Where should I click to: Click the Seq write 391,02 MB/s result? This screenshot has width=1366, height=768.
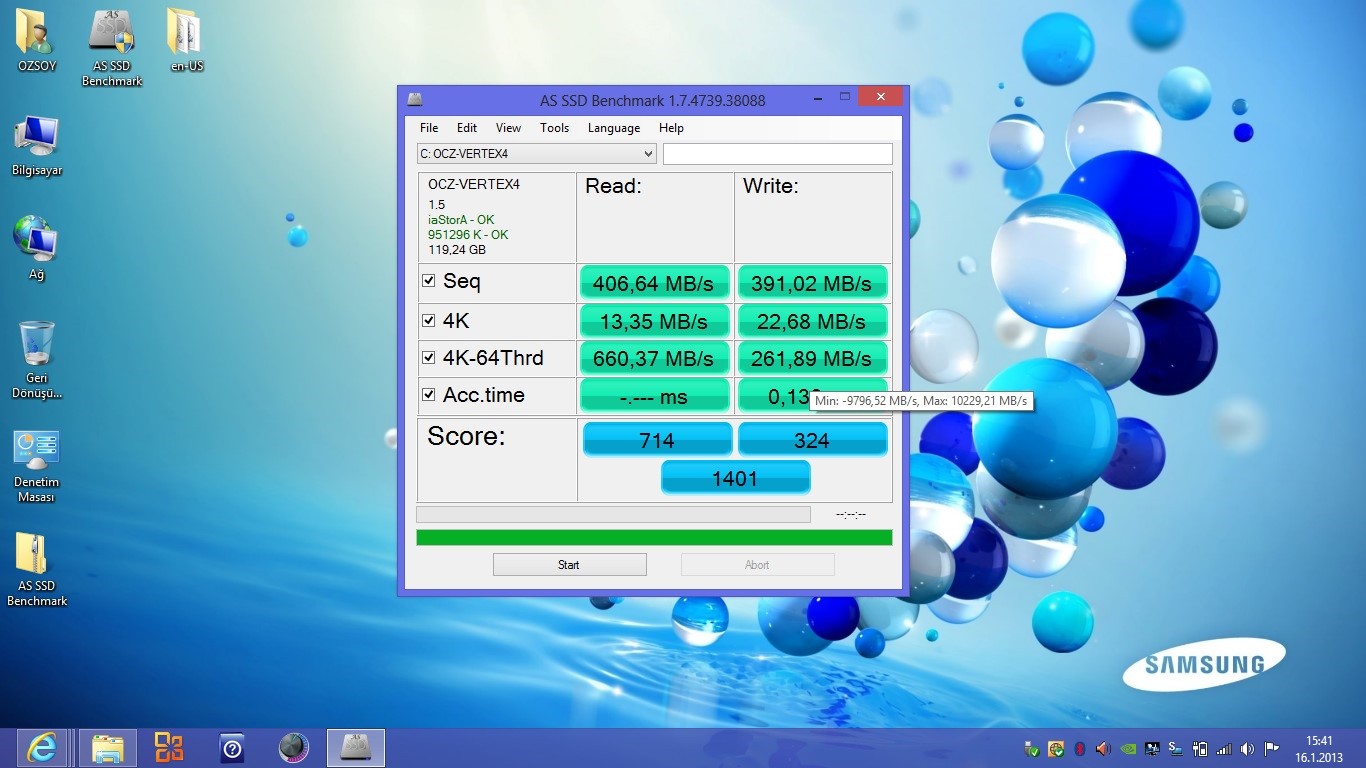(812, 283)
